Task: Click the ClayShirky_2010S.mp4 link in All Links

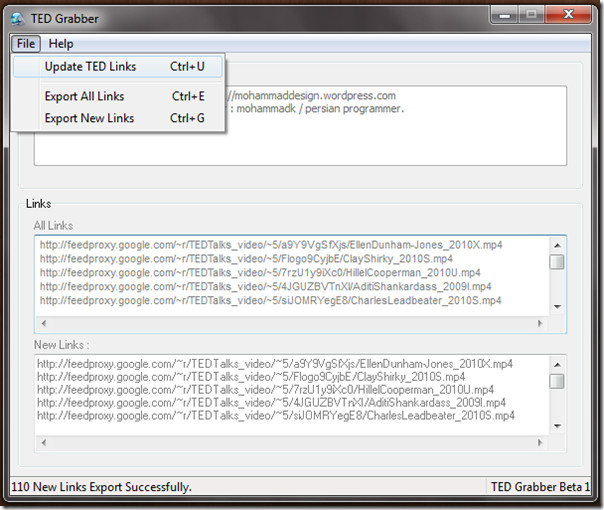Action: pos(246,259)
